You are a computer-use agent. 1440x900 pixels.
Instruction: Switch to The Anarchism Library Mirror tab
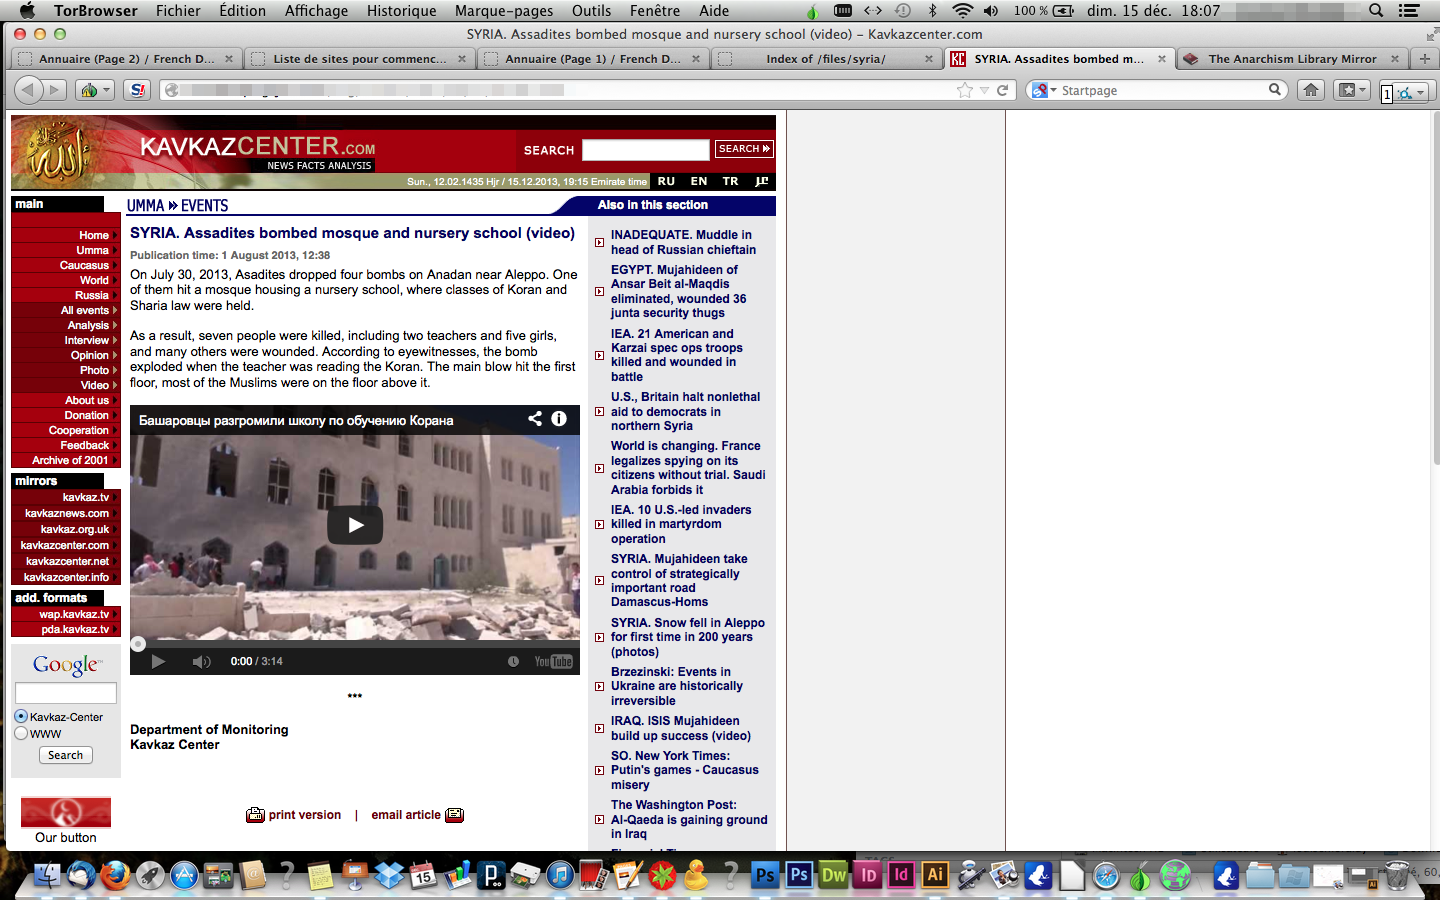[1291, 59]
